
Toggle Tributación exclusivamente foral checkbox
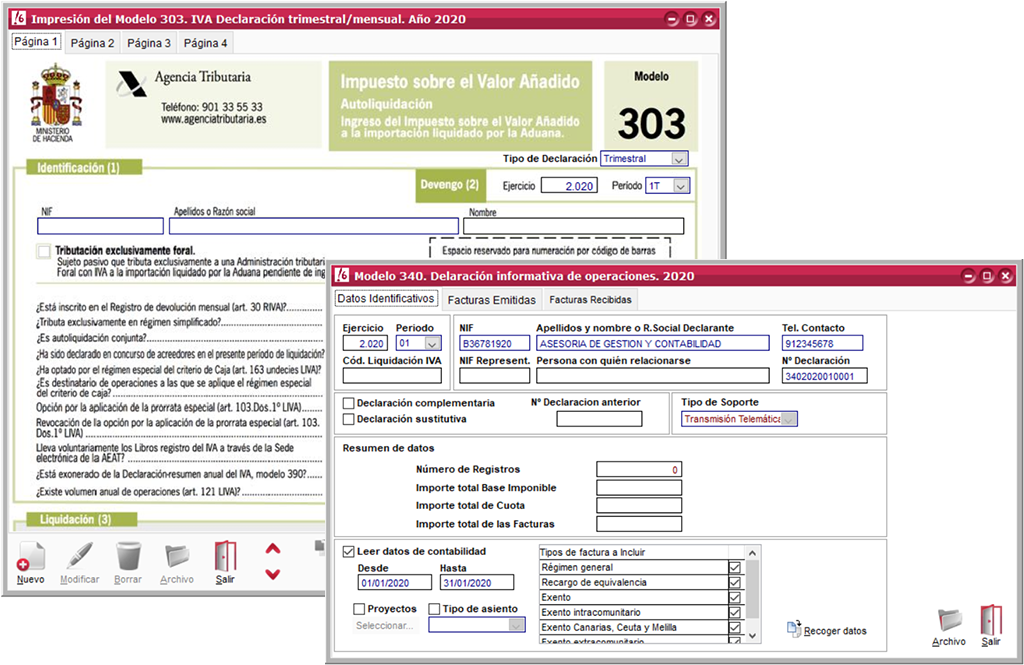pyautogui.click(x=44, y=251)
